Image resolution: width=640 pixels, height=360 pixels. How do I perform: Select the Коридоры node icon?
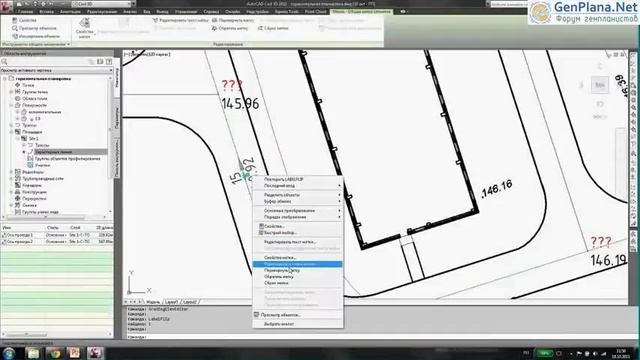[x=18, y=185]
